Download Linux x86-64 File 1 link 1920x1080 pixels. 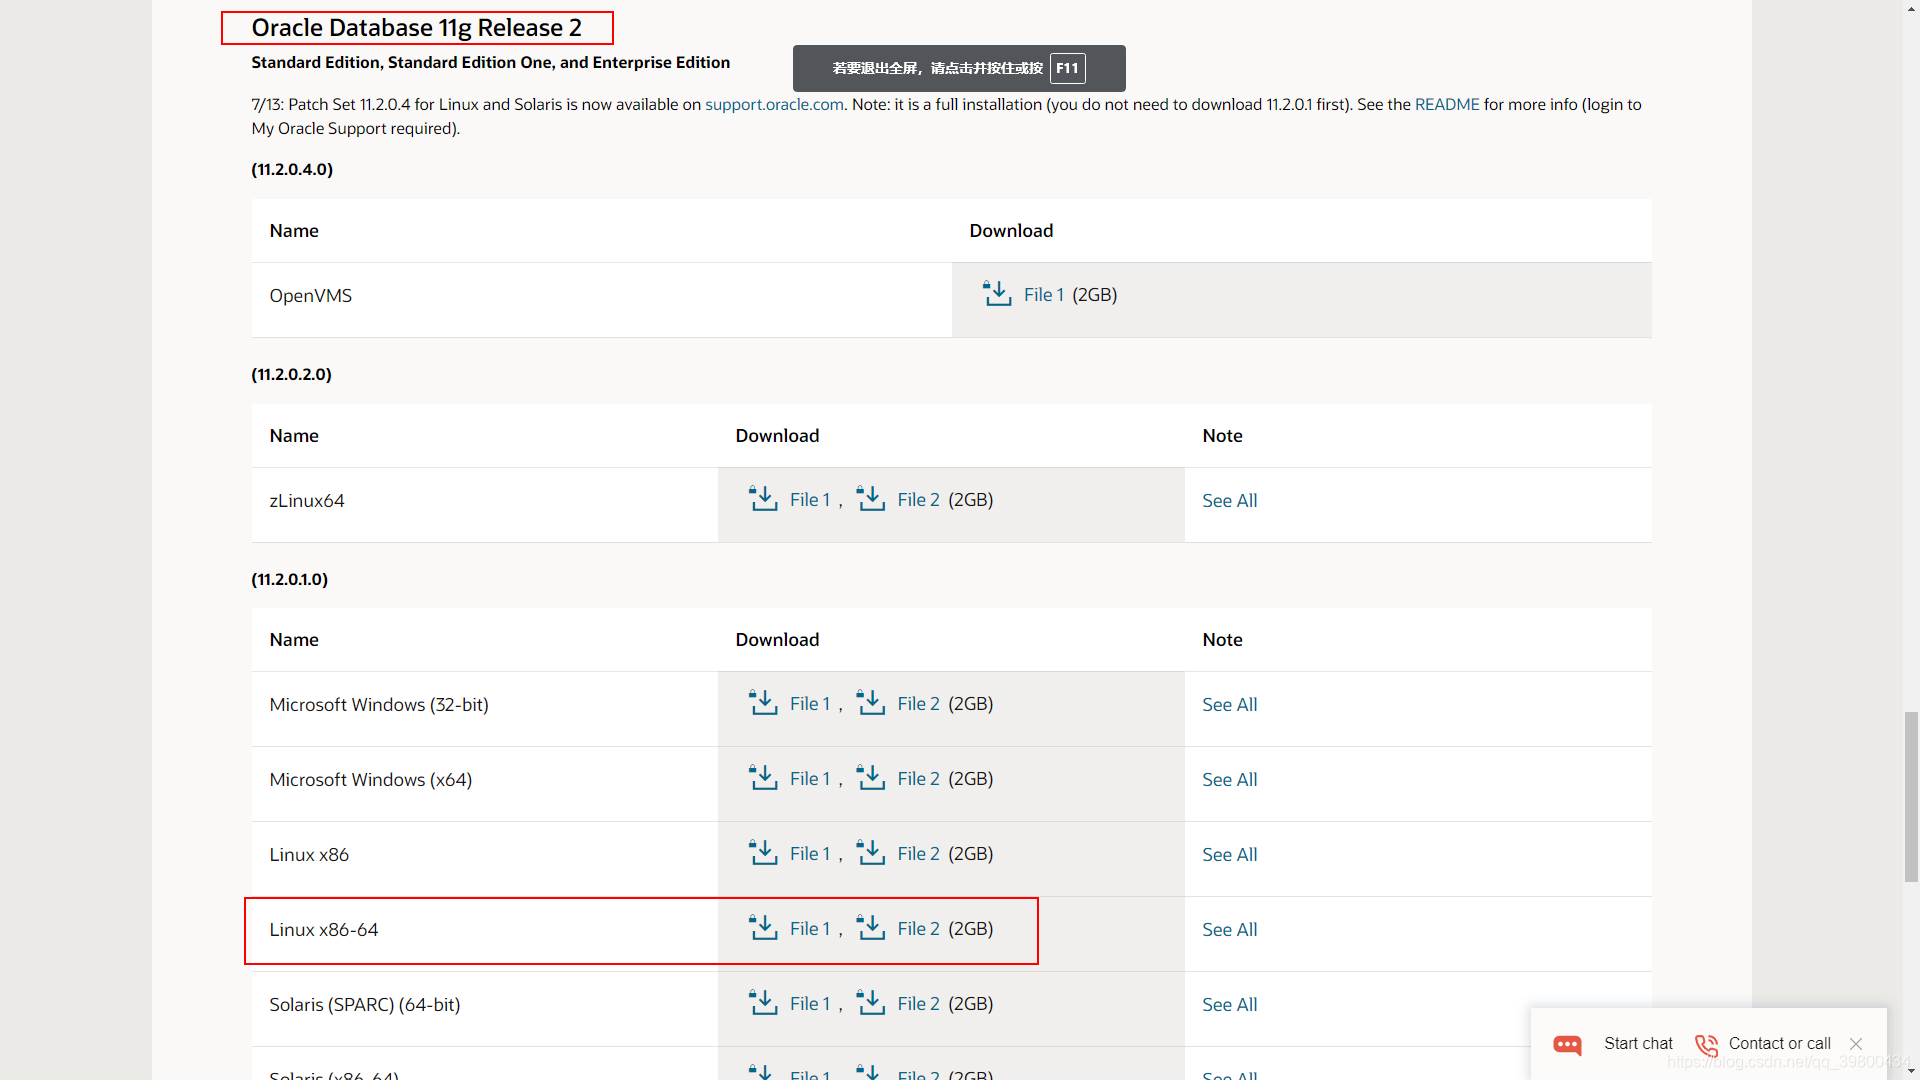pyautogui.click(x=810, y=928)
